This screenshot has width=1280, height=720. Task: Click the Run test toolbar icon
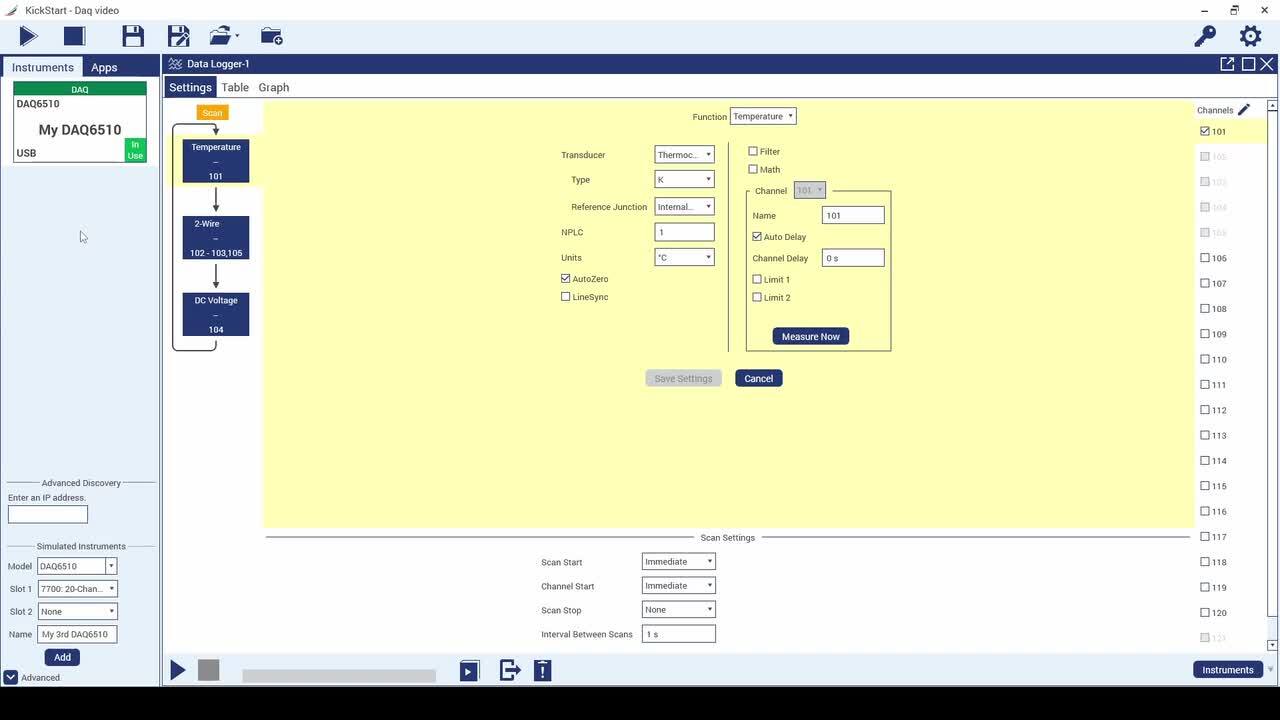pos(28,35)
